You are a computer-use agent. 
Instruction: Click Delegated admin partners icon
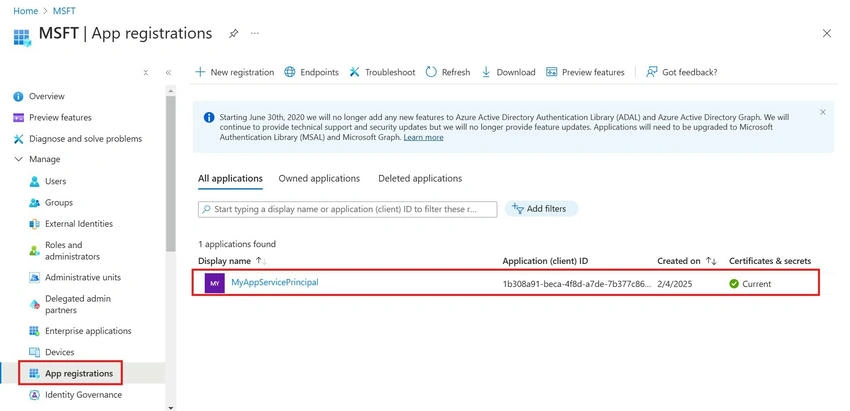(x=35, y=304)
